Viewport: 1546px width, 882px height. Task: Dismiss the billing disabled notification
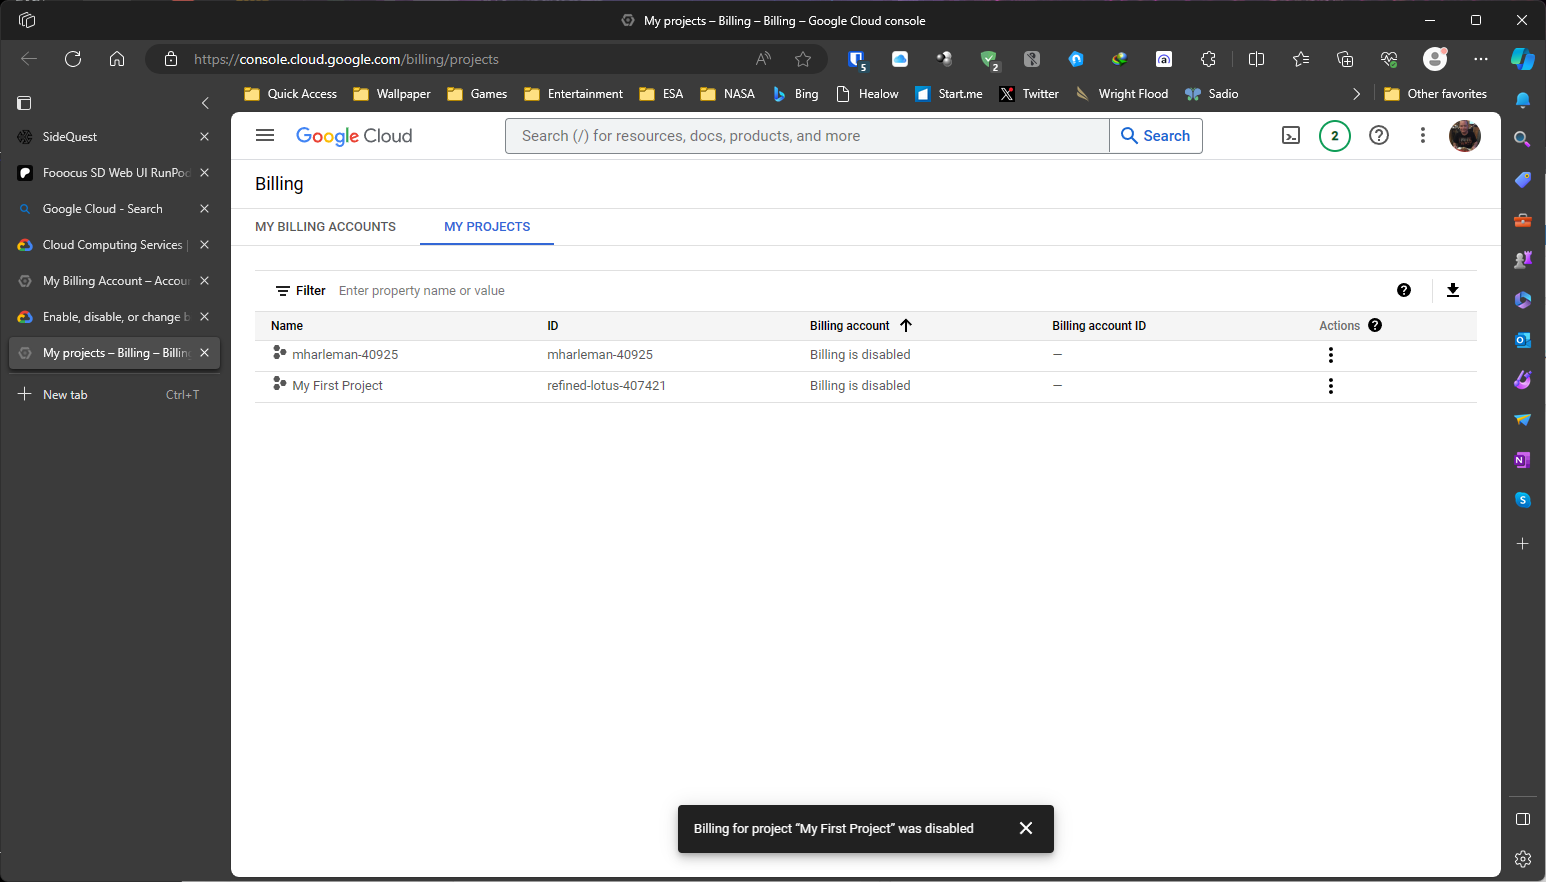(1025, 828)
